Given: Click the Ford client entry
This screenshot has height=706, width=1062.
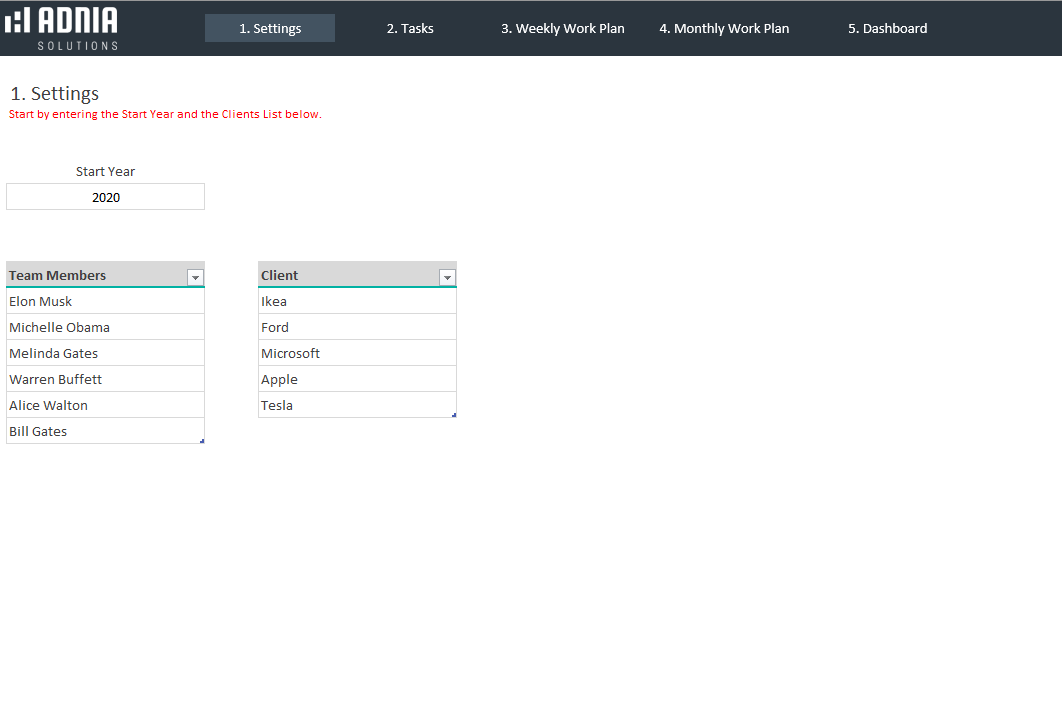Looking at the screenshot, I should [357, 327].
